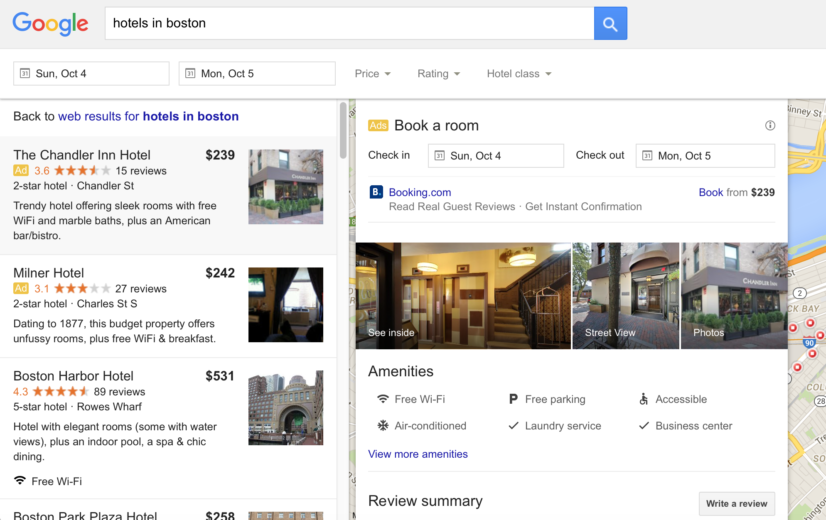Open the Milner Hotel listing title
The image size is (826, 520).
coord(48,273)
